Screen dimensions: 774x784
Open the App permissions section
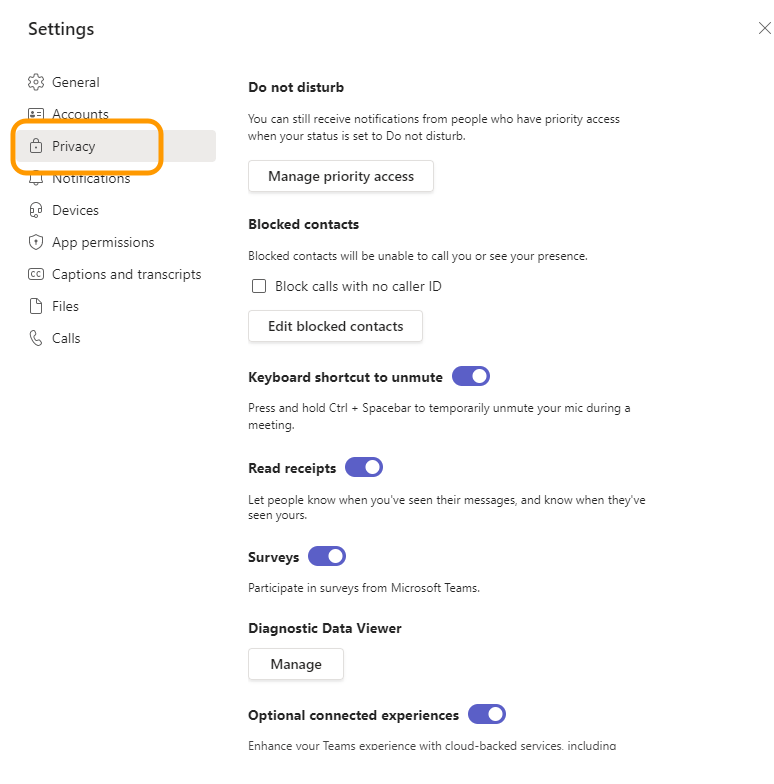click(103, 242)
